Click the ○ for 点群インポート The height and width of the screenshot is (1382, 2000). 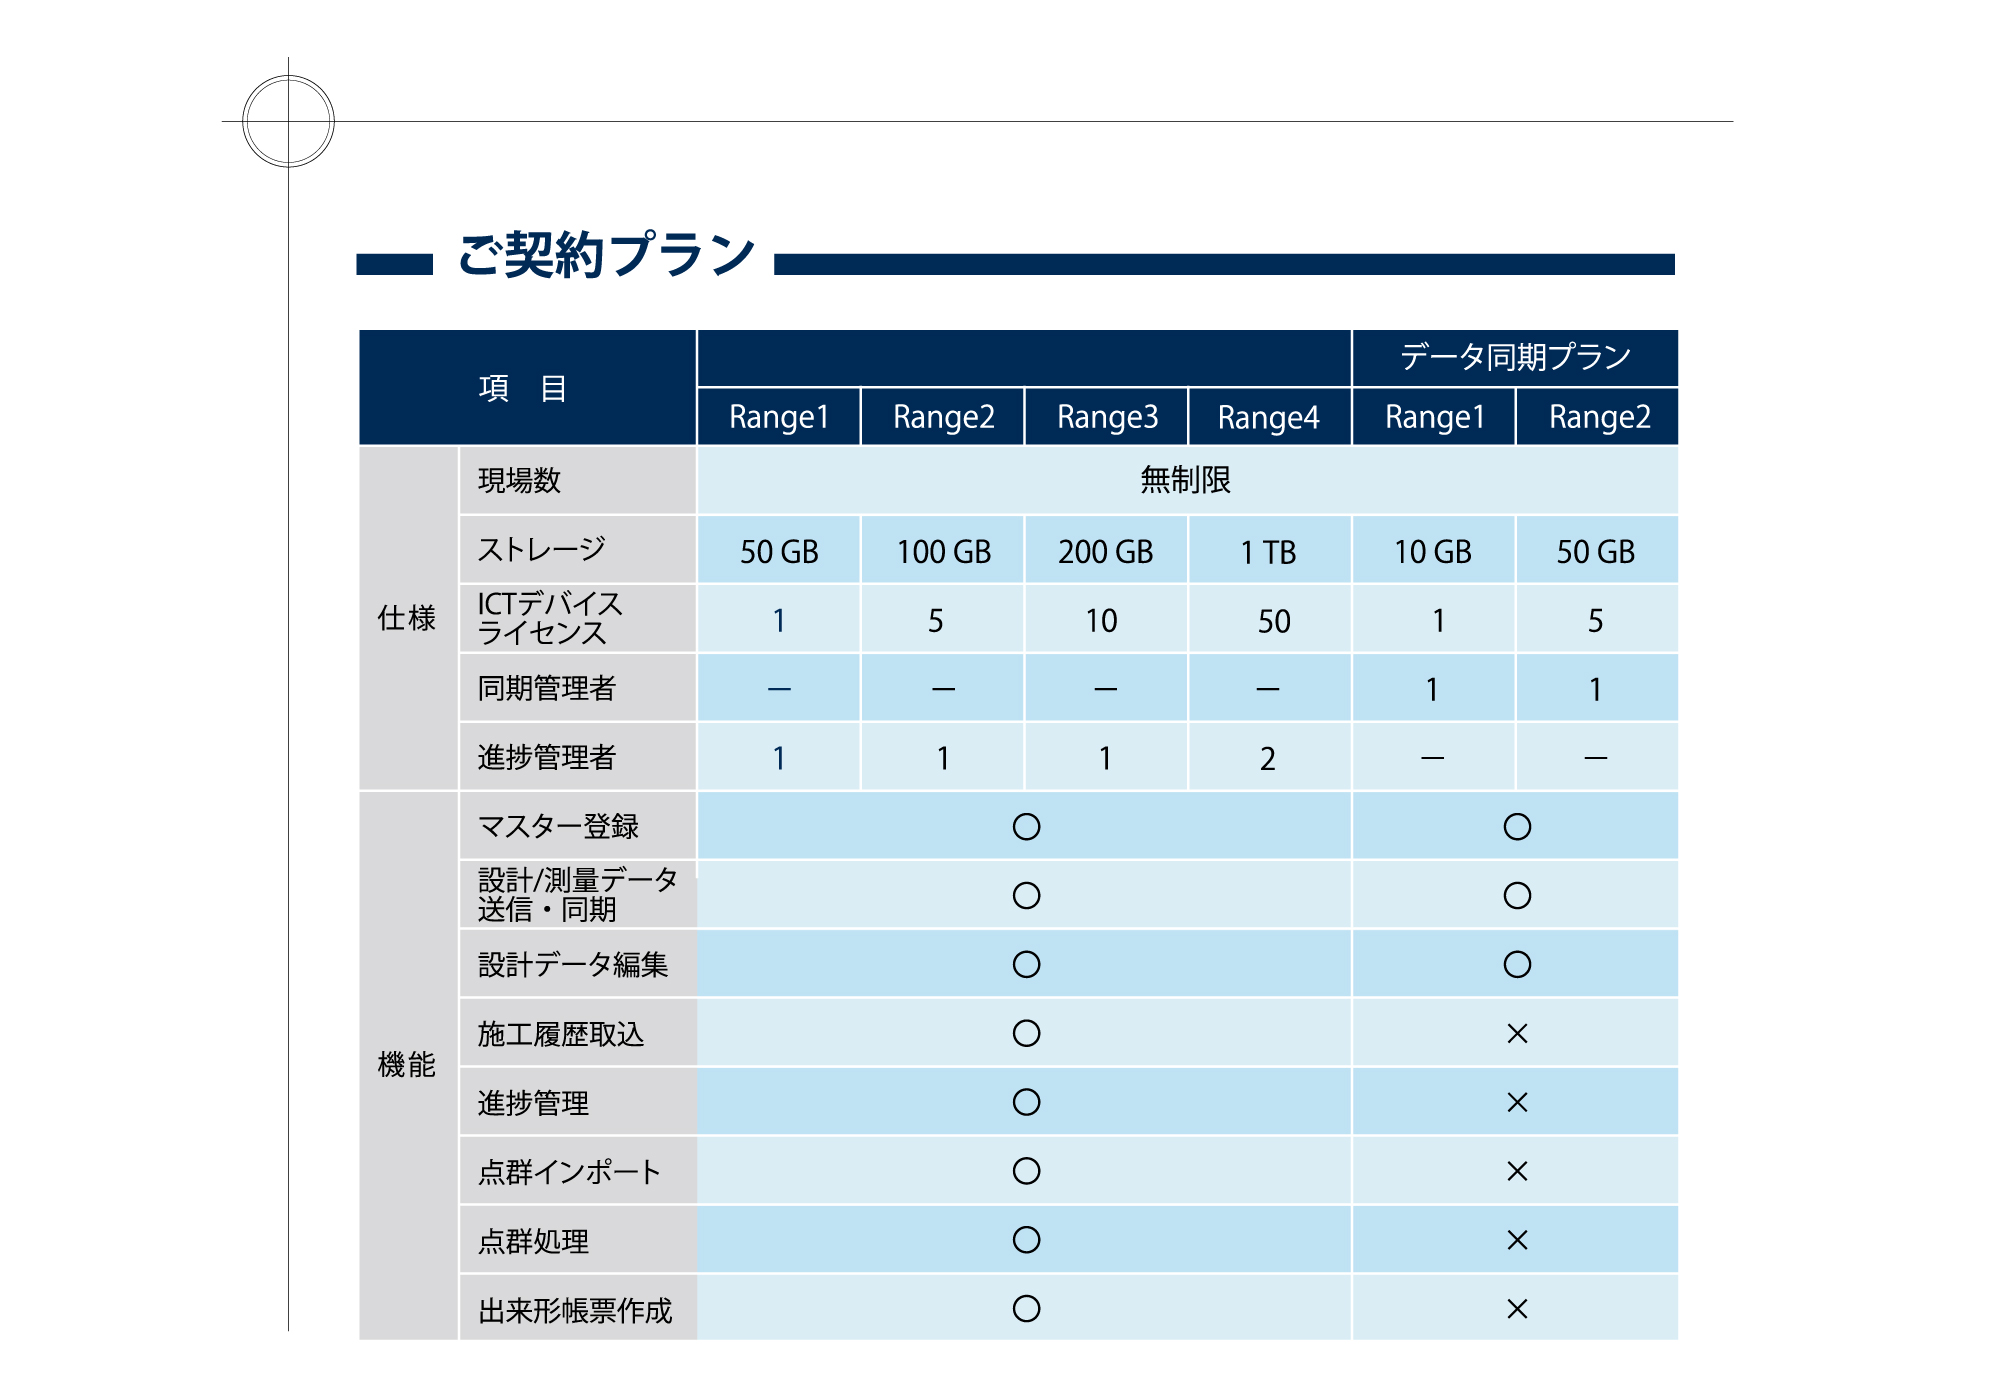(x=1025, y=1172)
